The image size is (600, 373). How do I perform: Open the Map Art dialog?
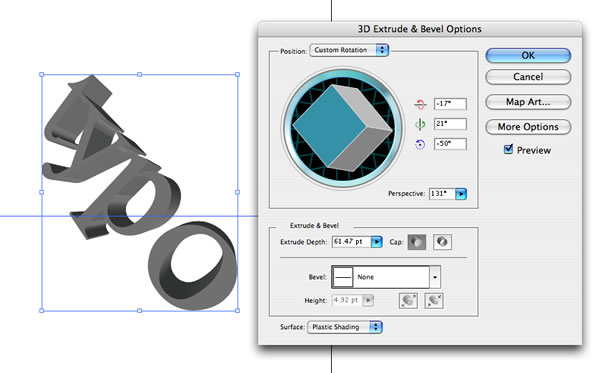[528, 102]
